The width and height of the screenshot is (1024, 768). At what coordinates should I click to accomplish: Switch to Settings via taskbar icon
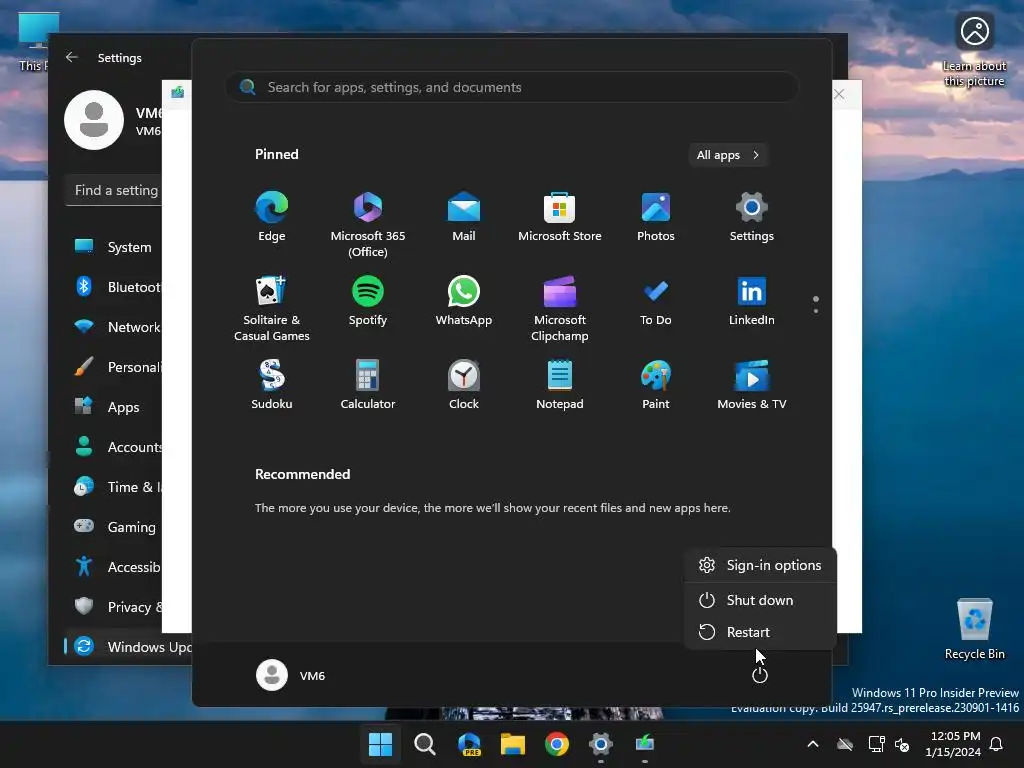coord(601,744)
